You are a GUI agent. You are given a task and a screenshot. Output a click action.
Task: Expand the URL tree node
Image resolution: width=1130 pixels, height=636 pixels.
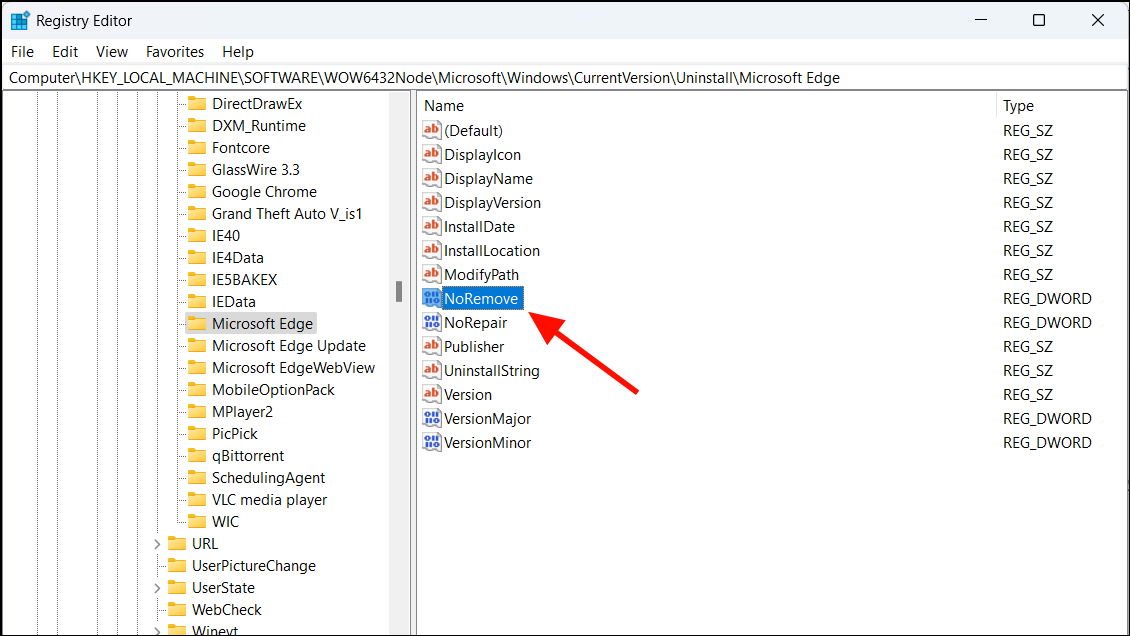click(x=156, y=543)
